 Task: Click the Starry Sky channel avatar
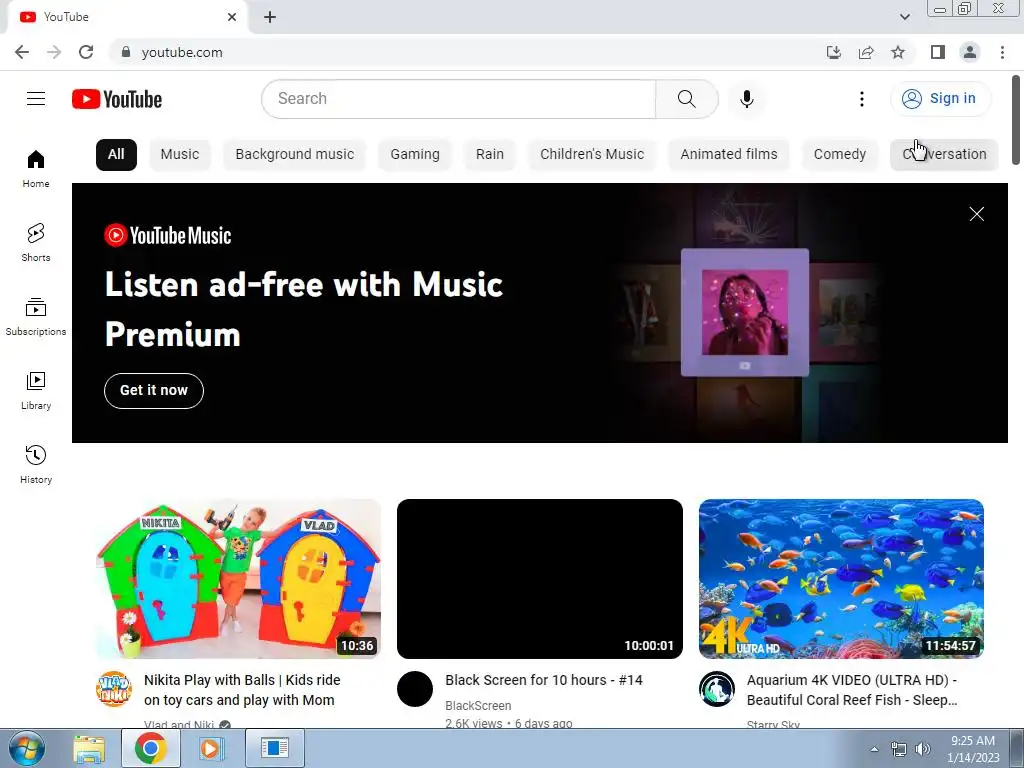717,689
